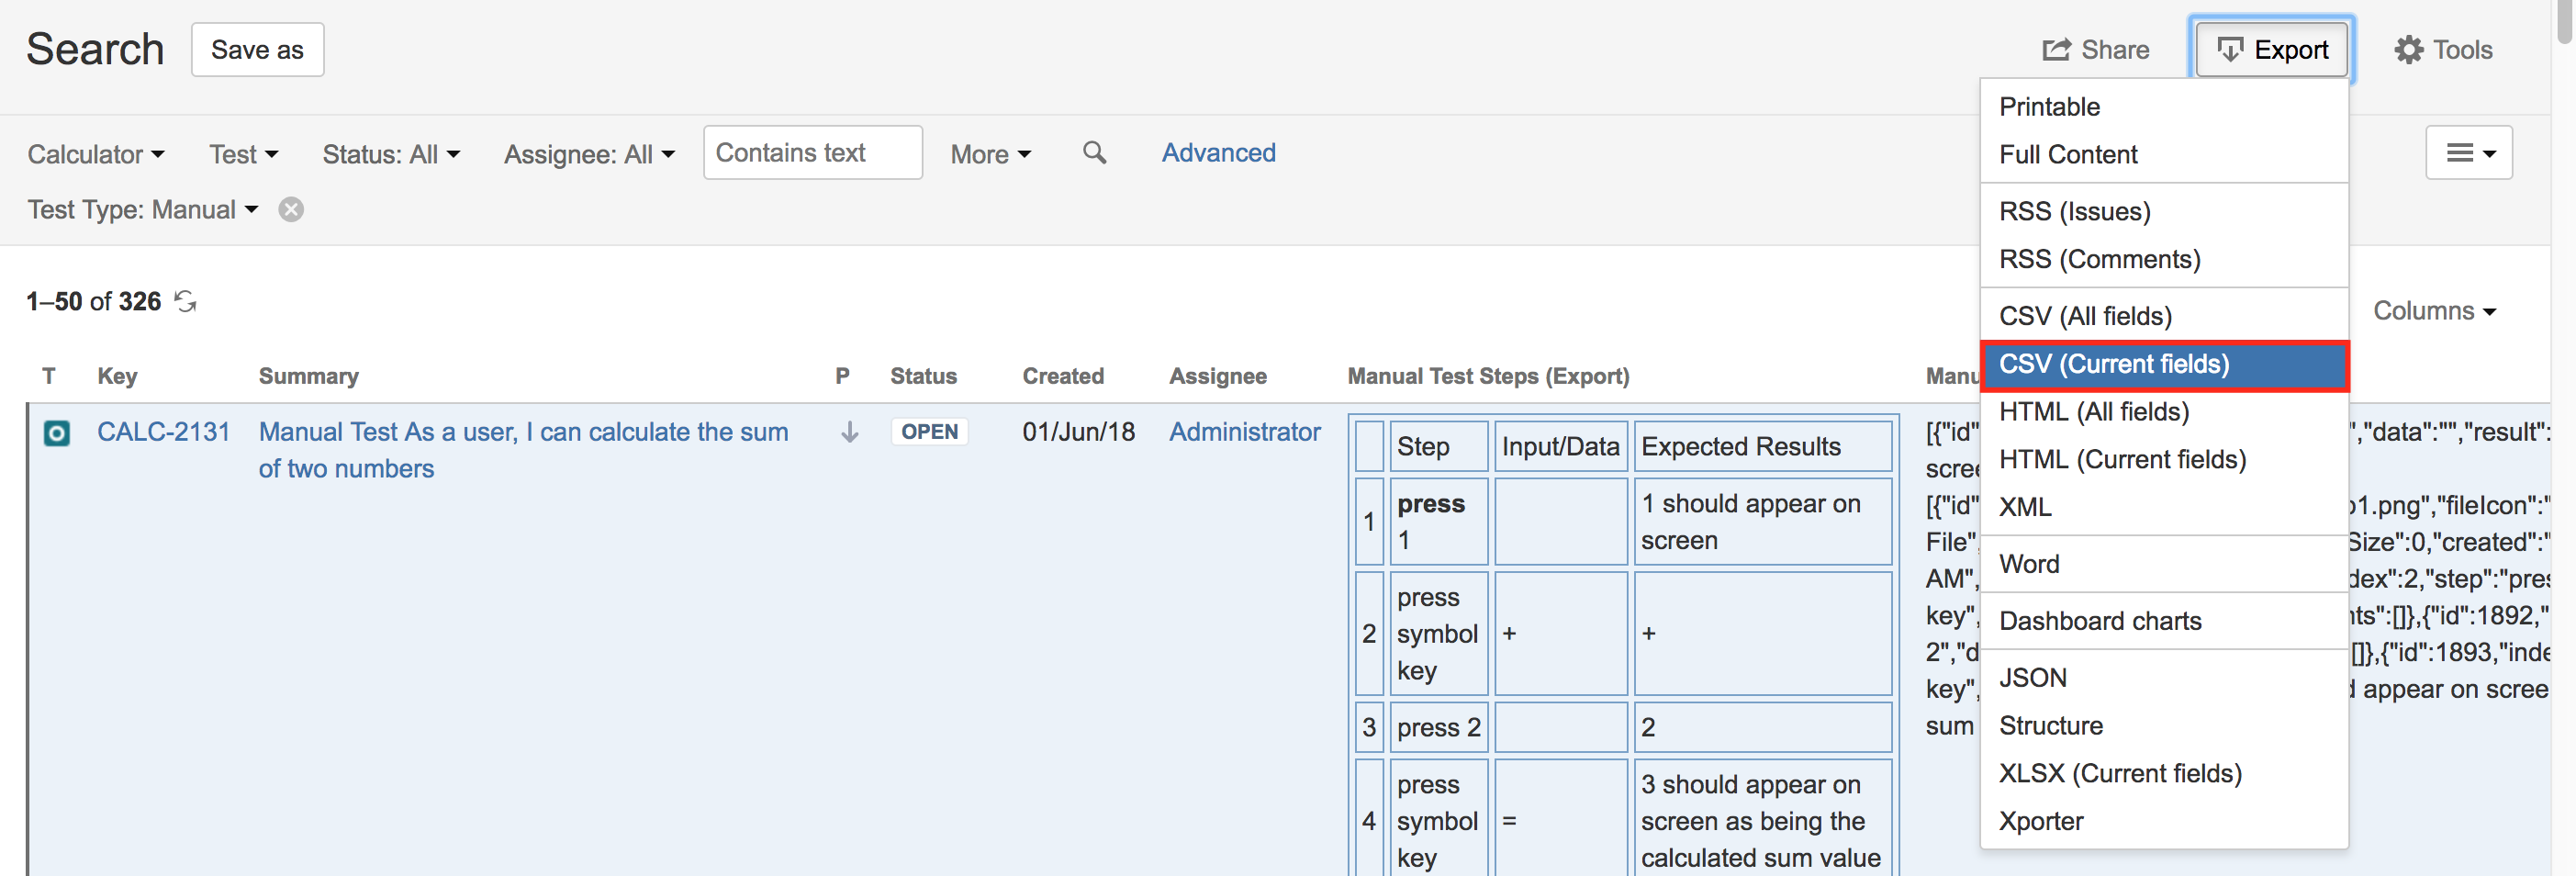Focus the Contains text search field
The image size is (2576, 876).
coord(813,153)
